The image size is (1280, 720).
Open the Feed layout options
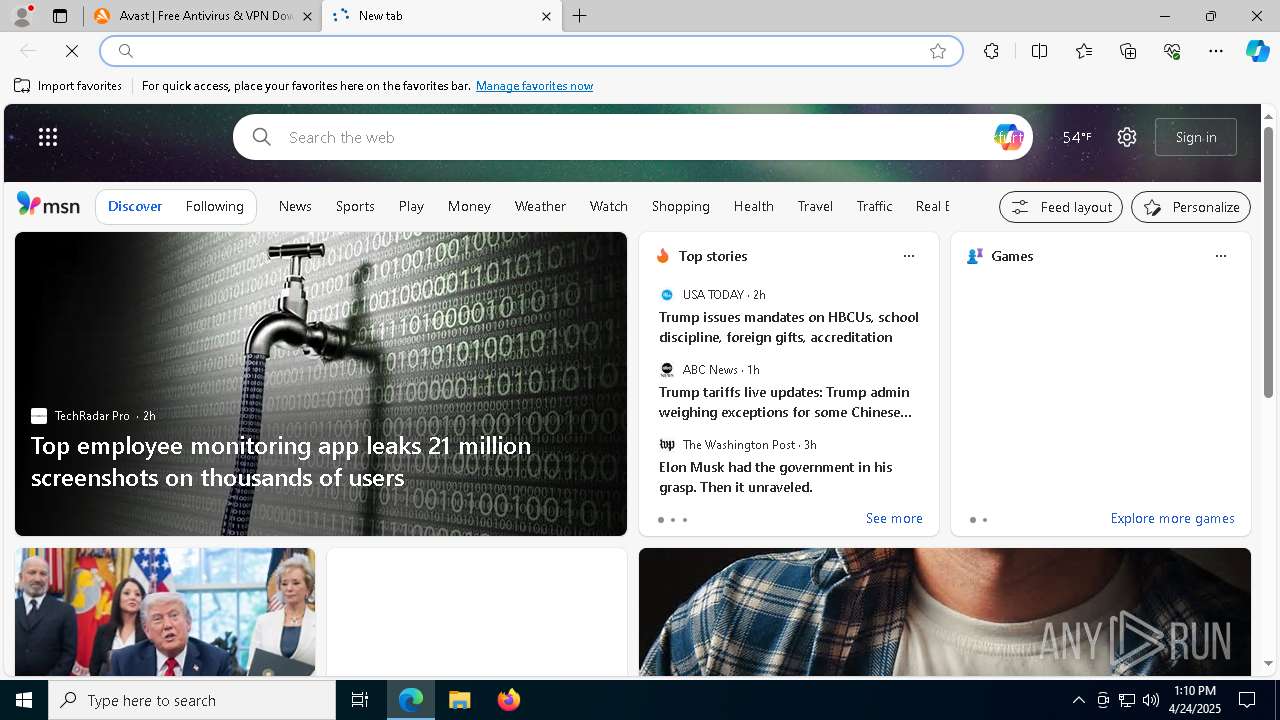pyautogui.click(x=1061, y=207)
